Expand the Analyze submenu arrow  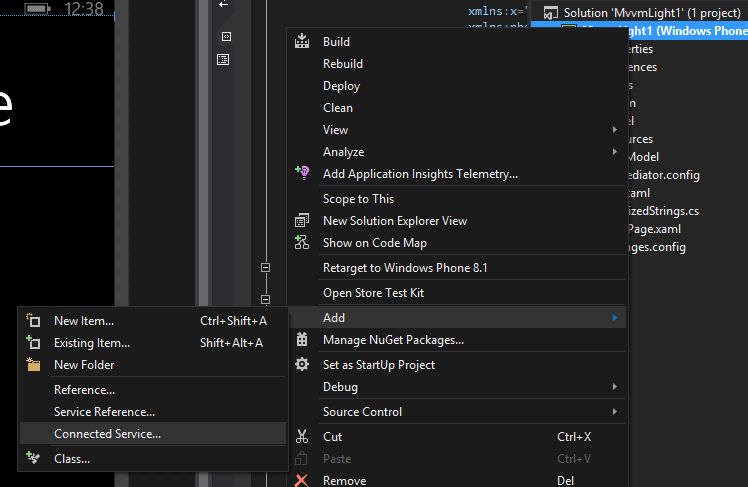pos(615,152)
